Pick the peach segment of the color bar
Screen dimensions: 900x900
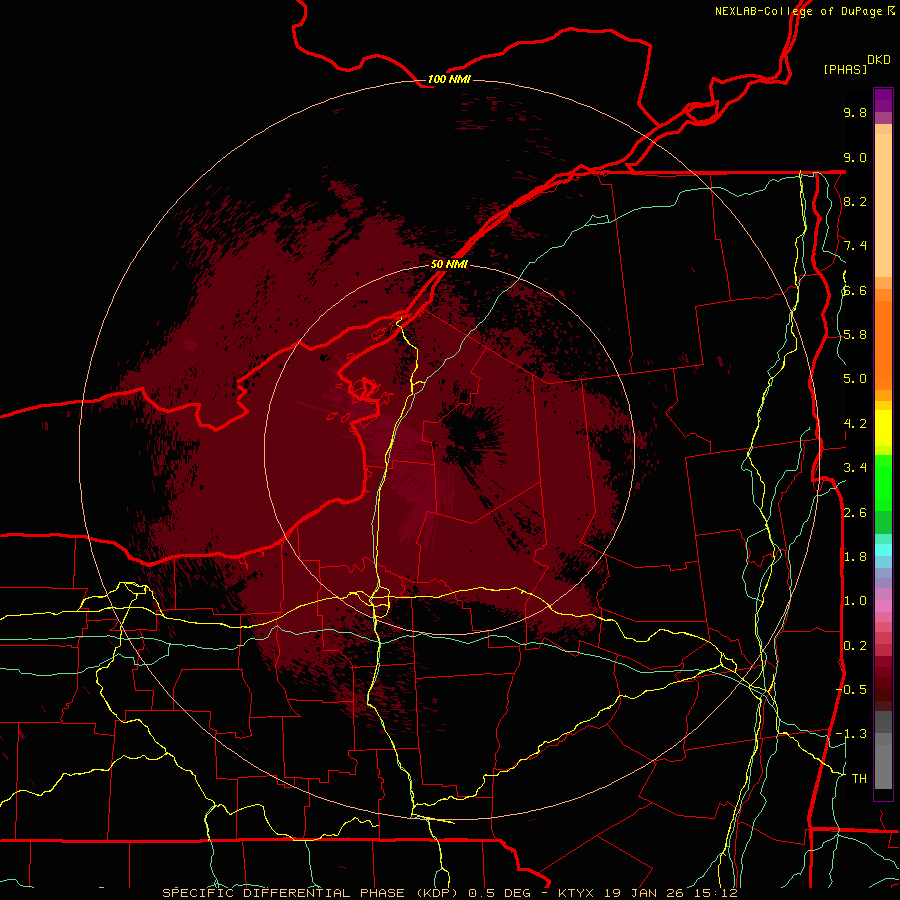pos(883,205)
